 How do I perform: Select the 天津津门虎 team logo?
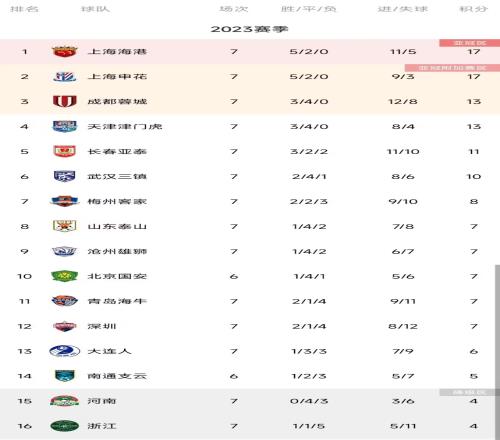(65, 126)
